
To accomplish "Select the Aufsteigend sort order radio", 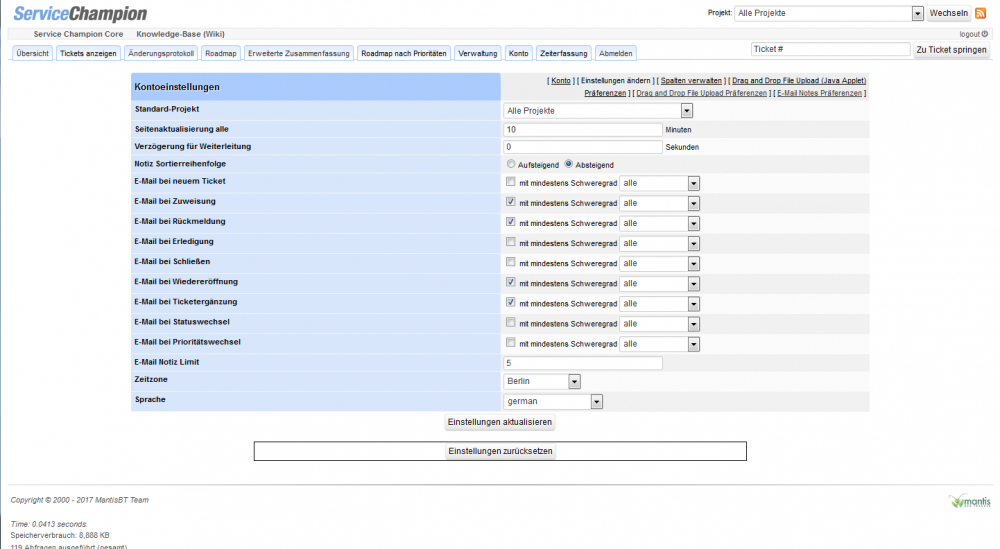I will tap(511, 164).
